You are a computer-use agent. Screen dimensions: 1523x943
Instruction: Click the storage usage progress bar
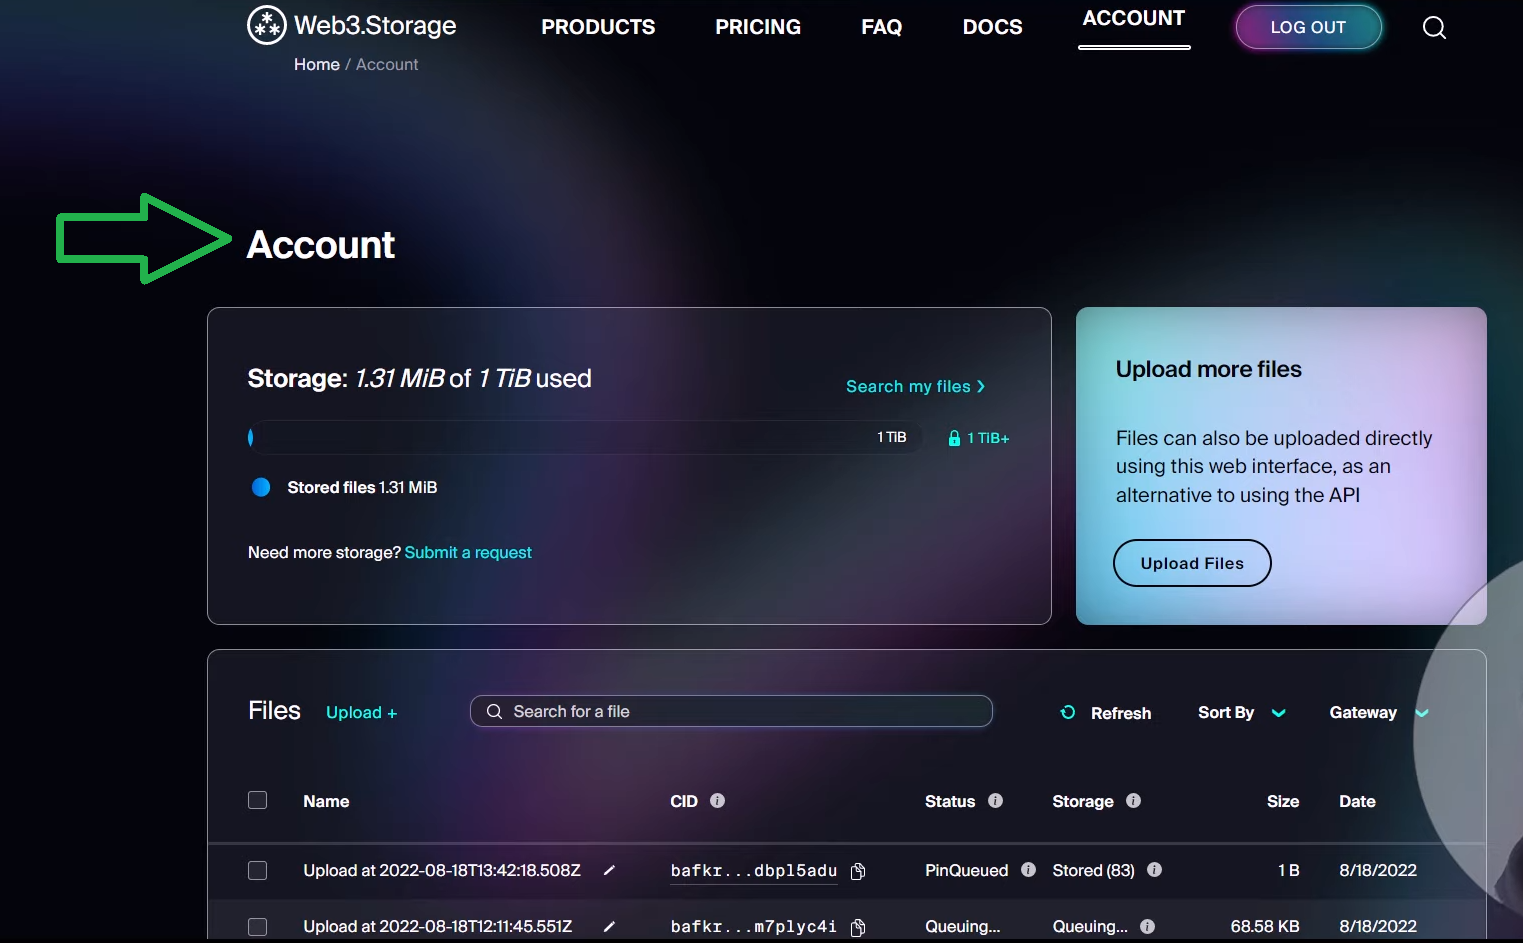coord(585,437)
